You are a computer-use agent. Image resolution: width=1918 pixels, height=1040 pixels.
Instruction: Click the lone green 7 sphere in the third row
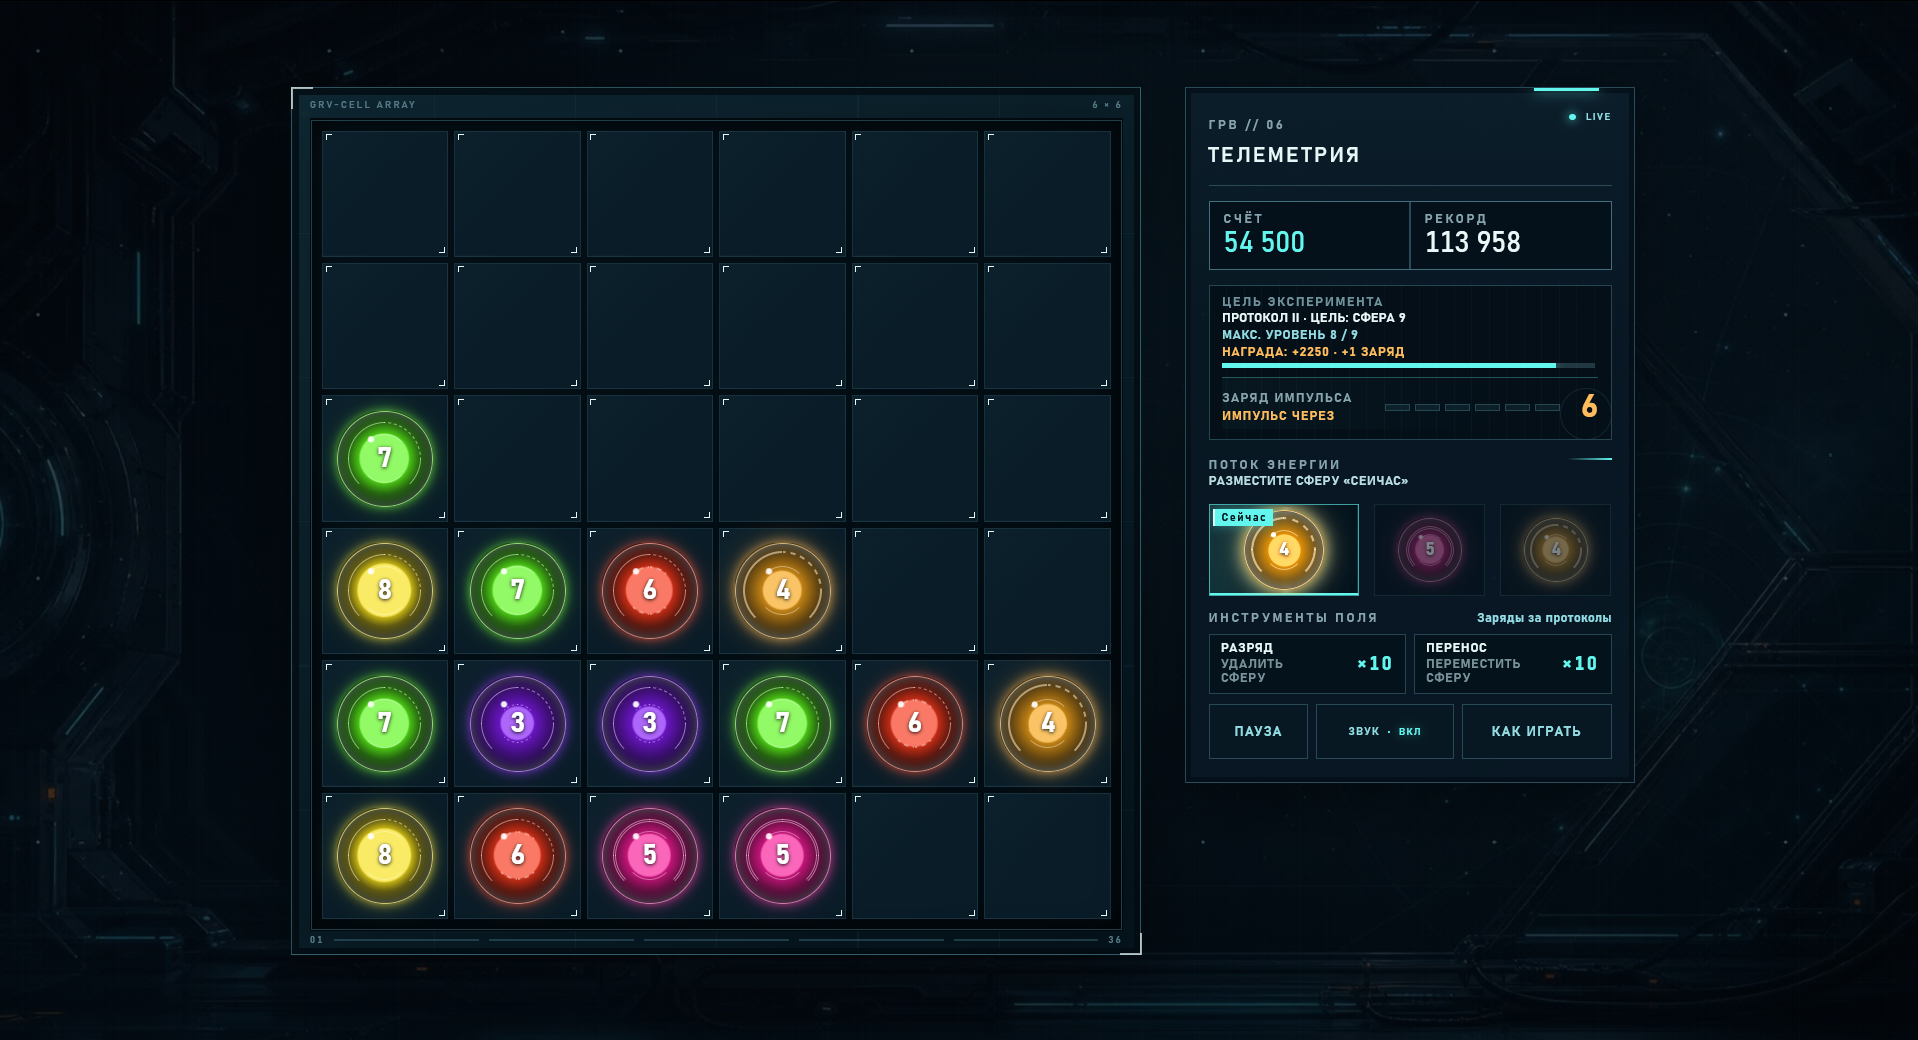[x=385, y=458]
